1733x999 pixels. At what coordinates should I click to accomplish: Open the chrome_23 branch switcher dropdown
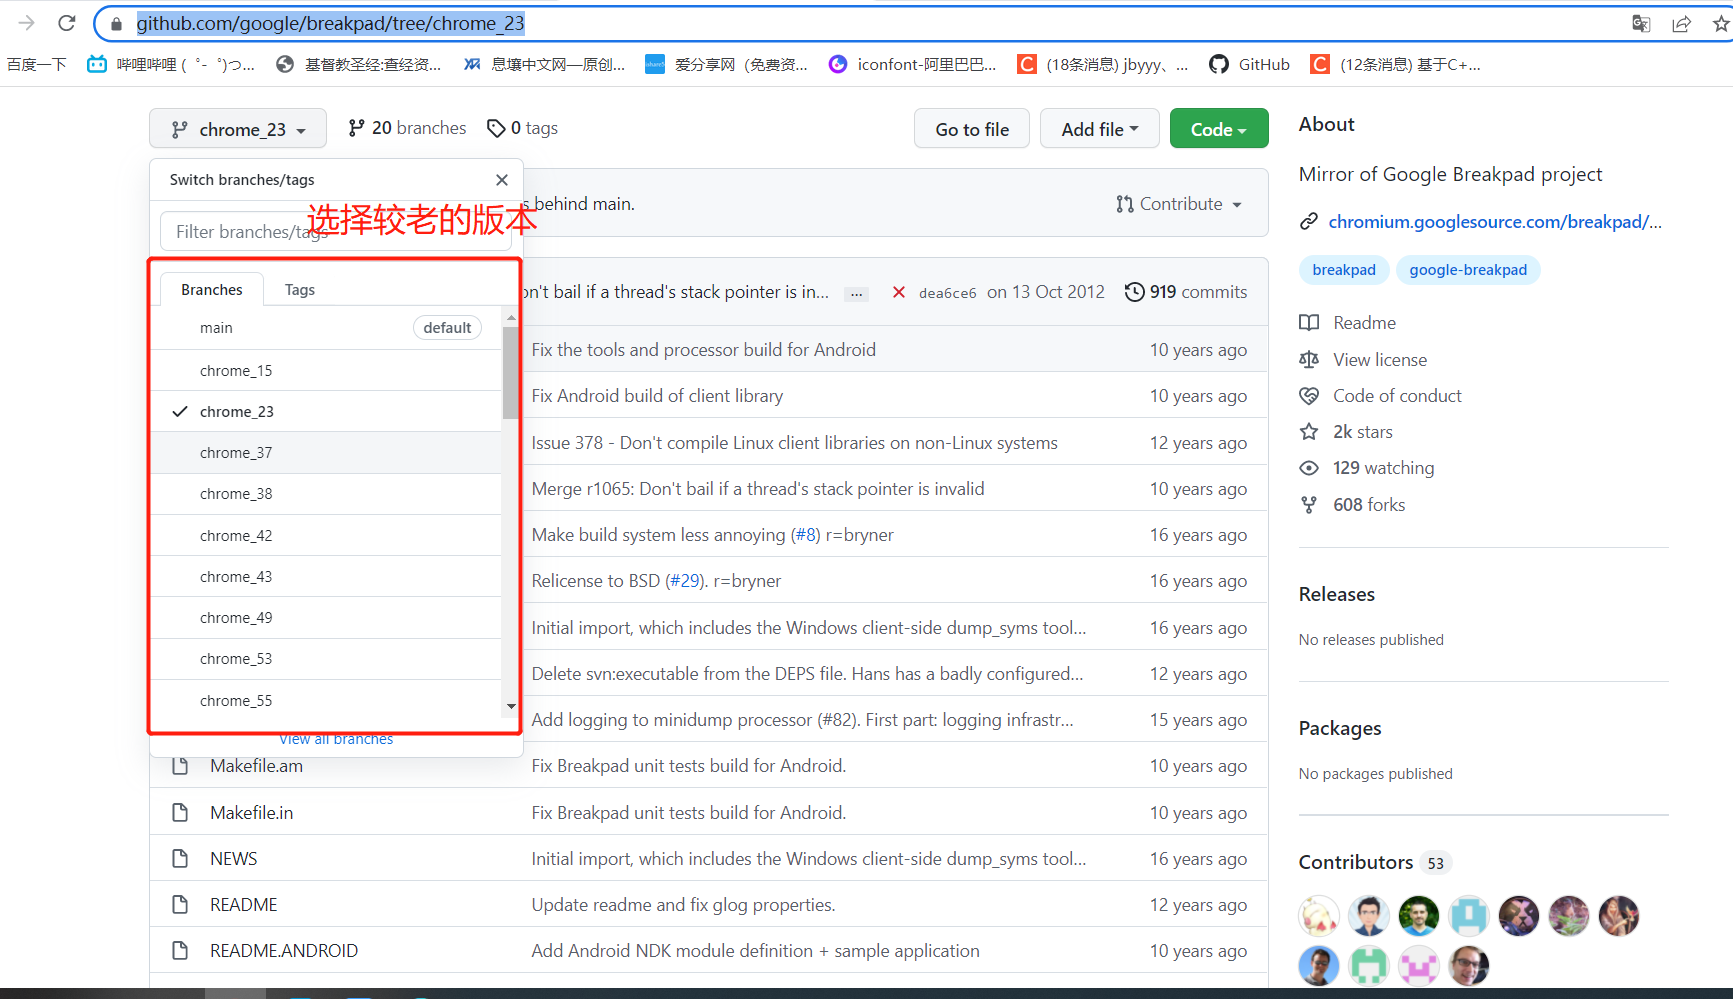[237, 128]
